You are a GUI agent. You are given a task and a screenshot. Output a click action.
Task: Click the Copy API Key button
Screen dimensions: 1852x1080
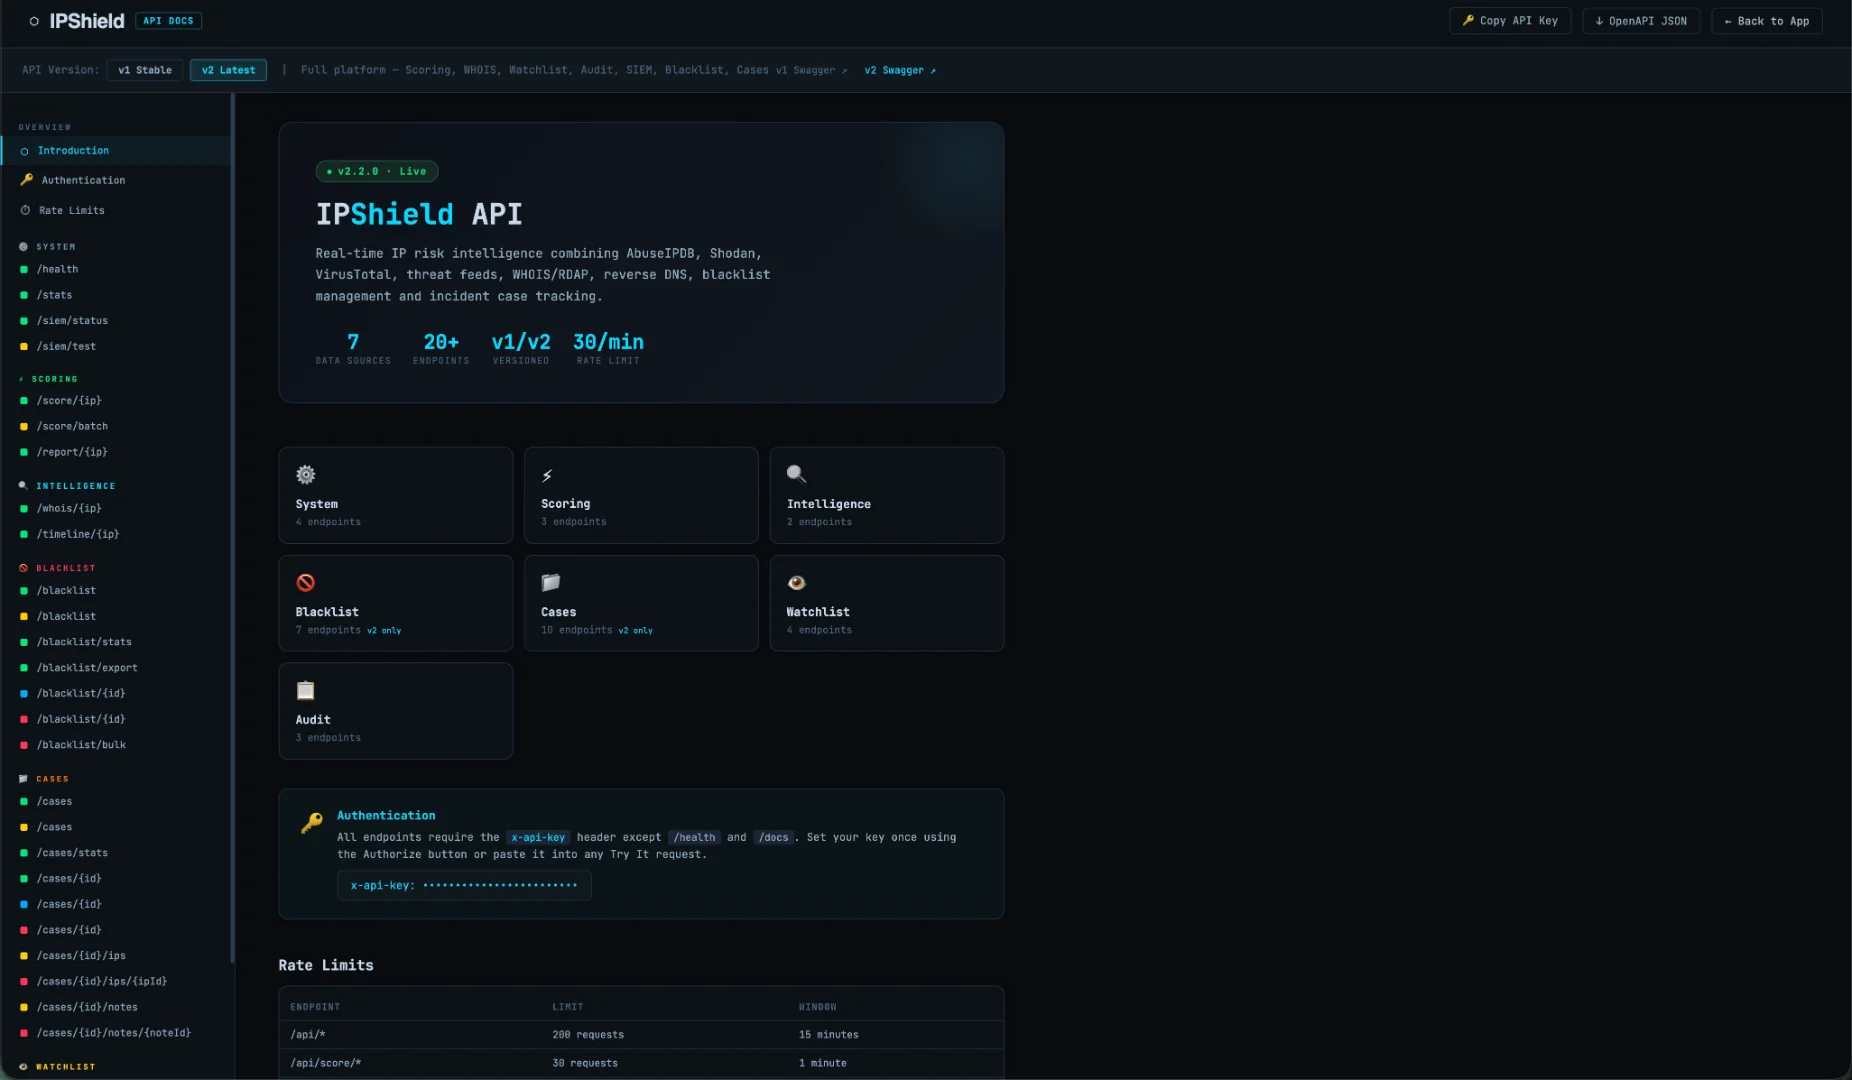[x=1510, y=21]
